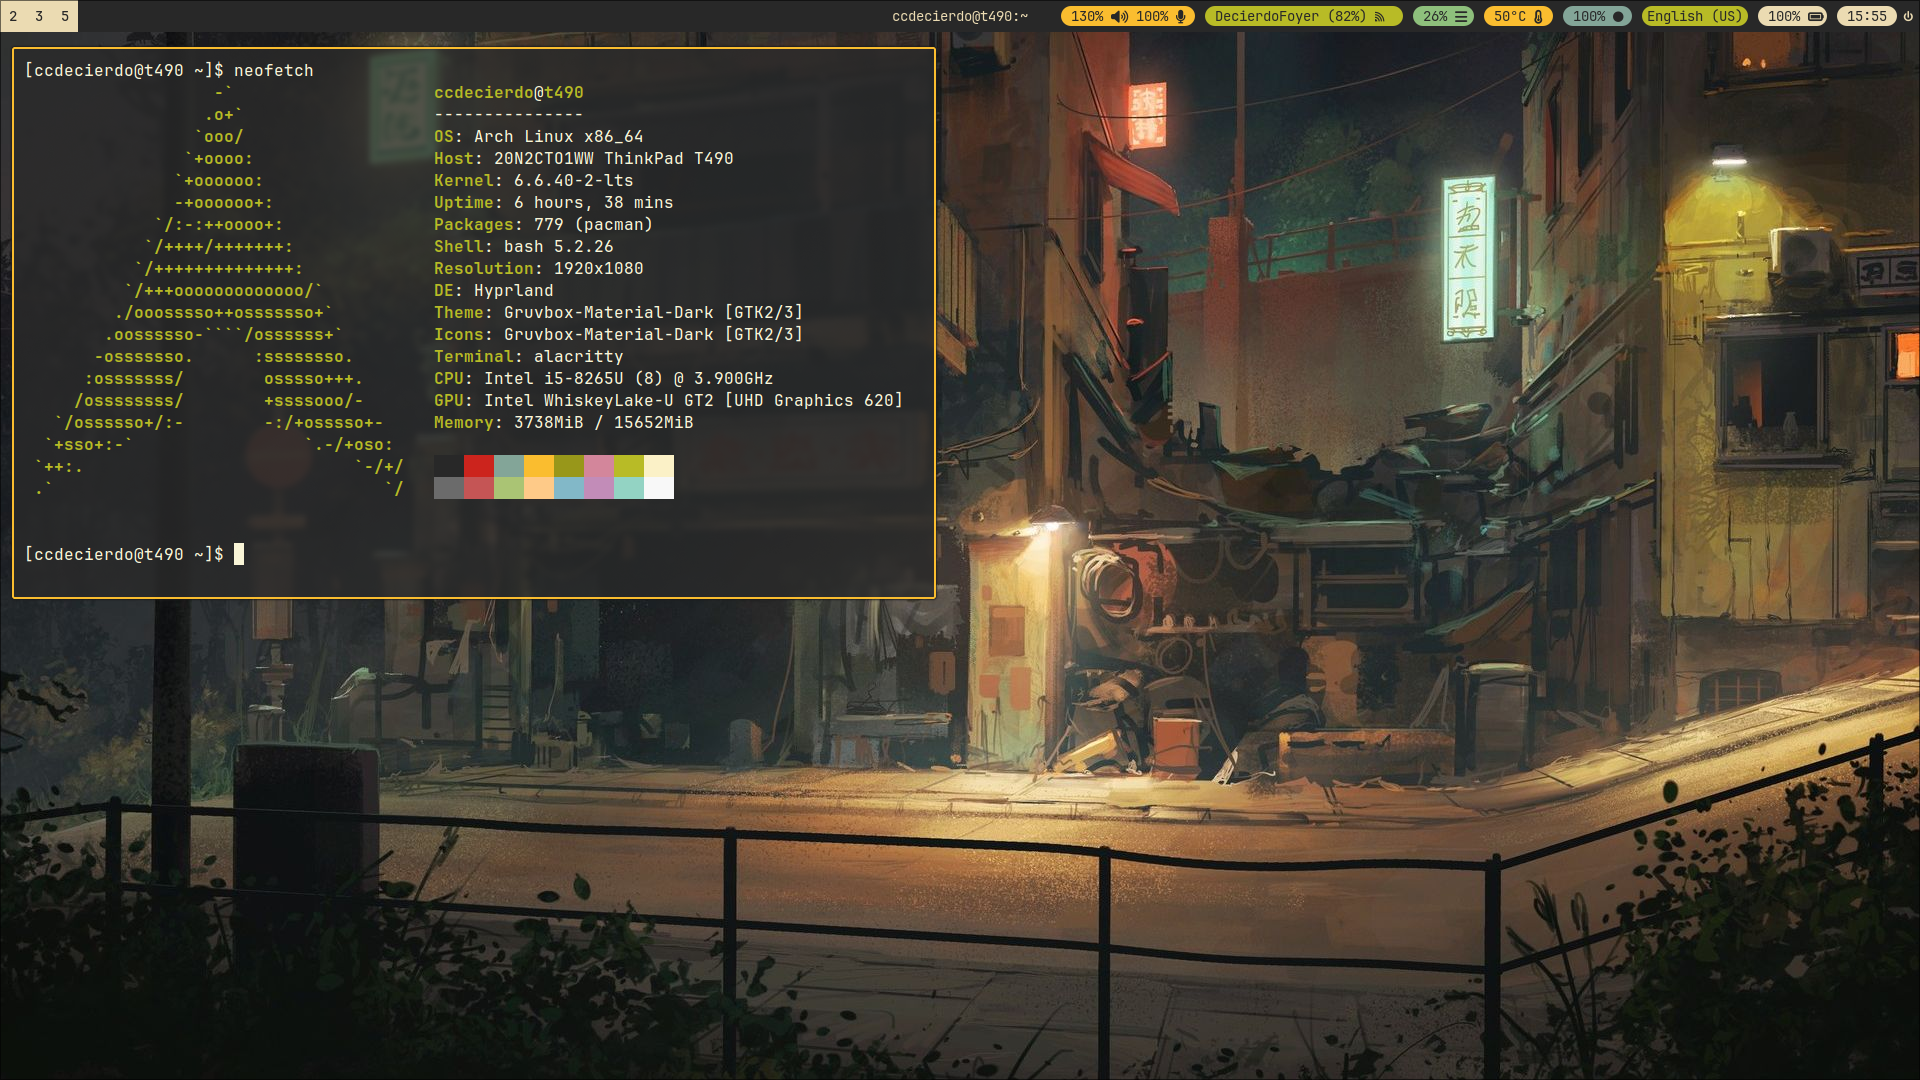This screenshot has width=1920, height=1080.
Task: Click the pink color block in neofetch
Action: (599, 466)
